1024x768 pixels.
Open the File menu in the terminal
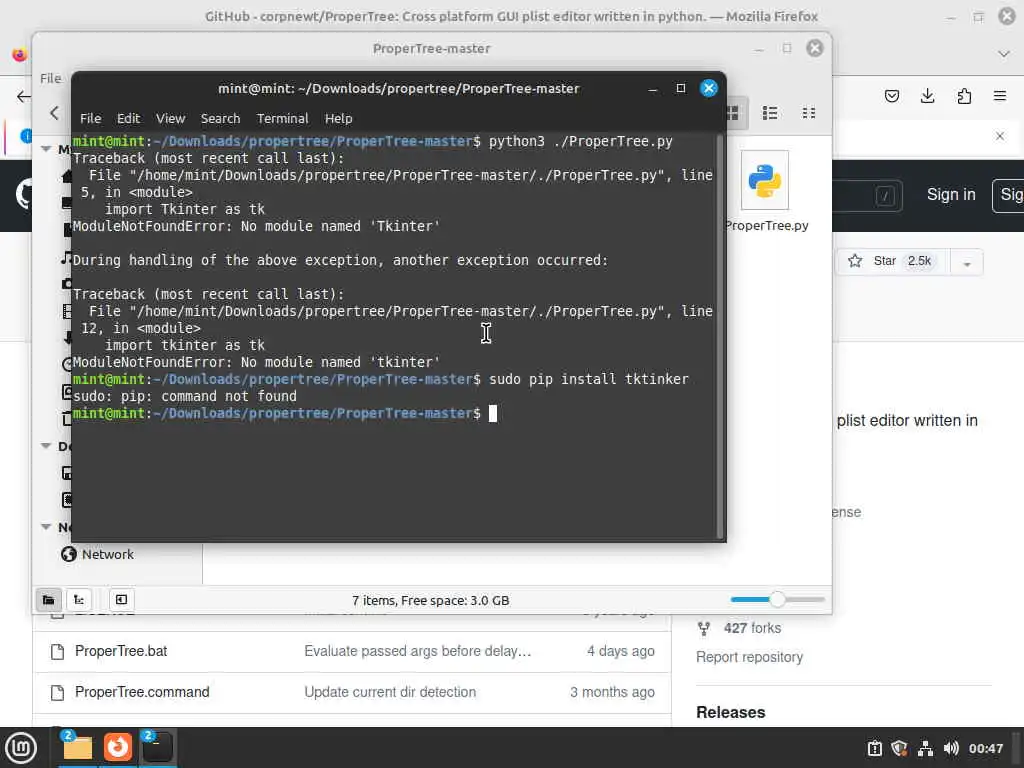(90, 118)
